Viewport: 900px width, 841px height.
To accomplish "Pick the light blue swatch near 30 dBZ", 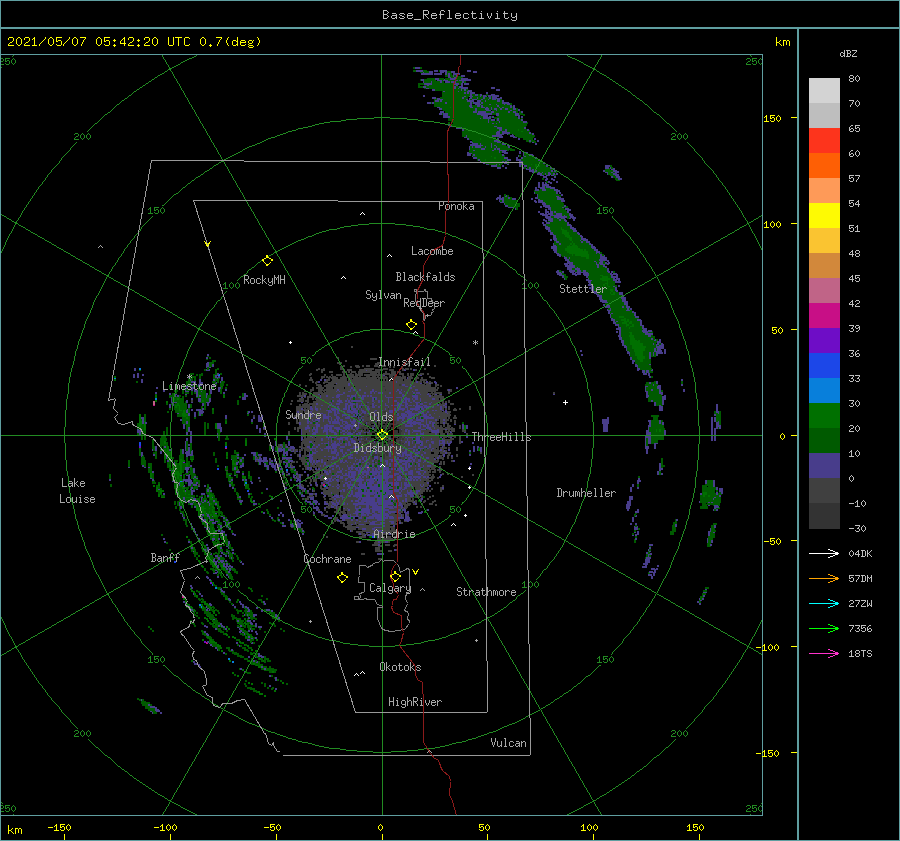I will coord(824,390).
